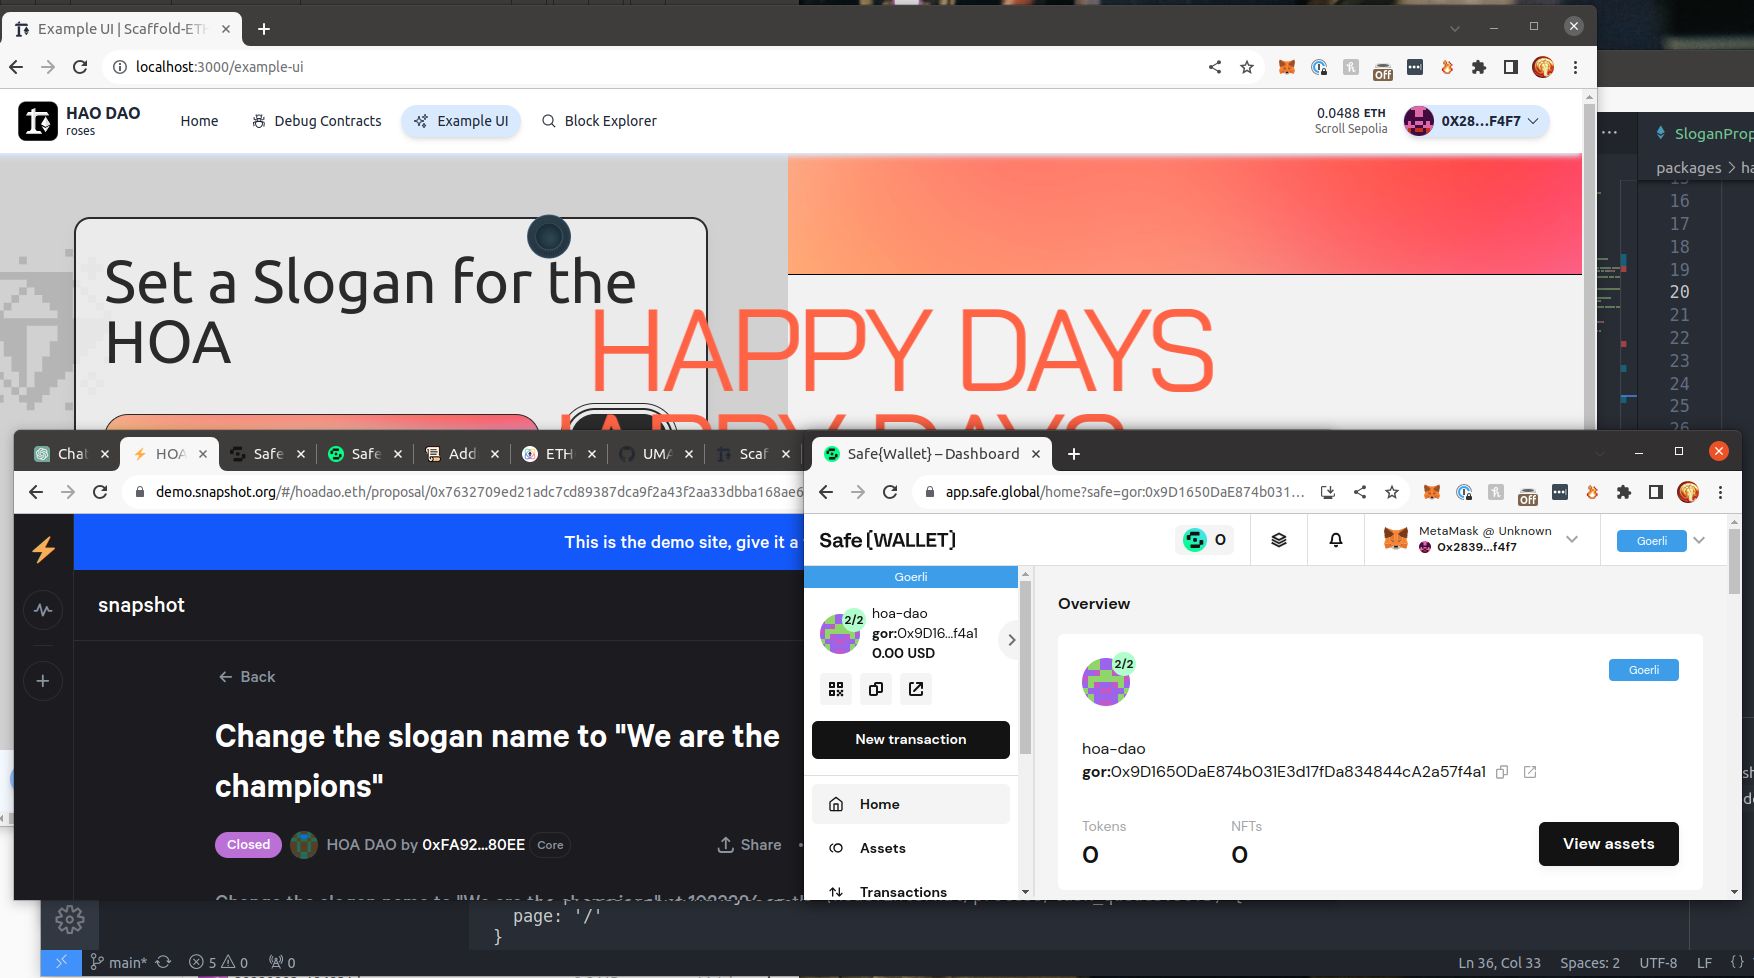Open new tab in top browser window
Viewport: 1754px width, 978px height.
[264, 29]
